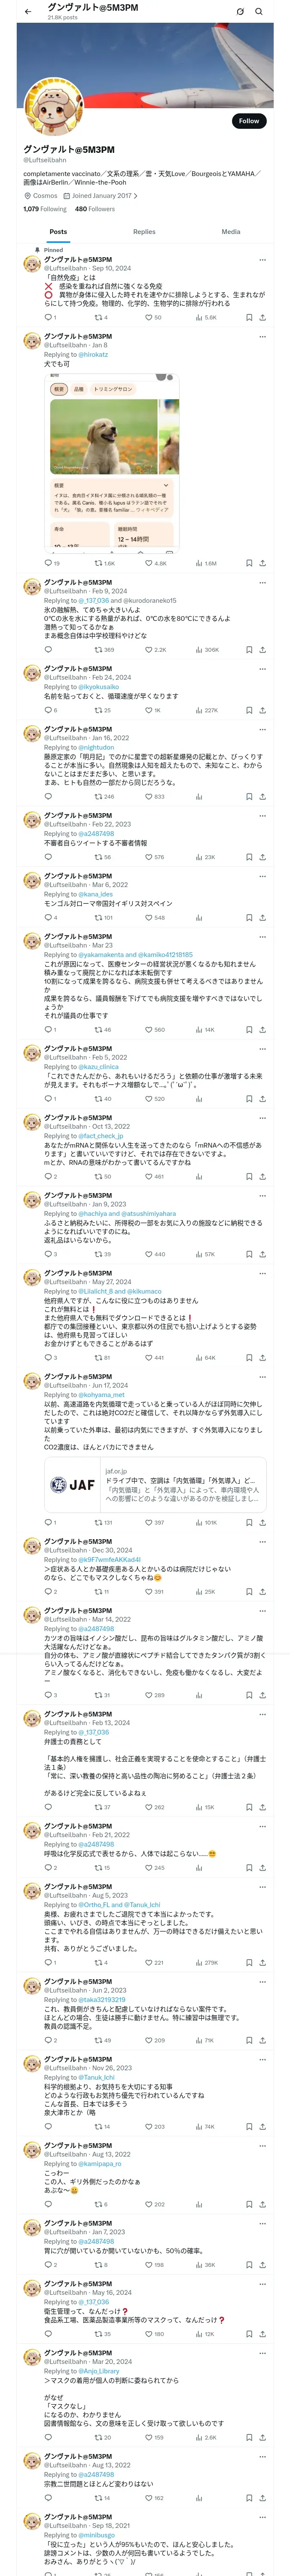View analytics of the Jan 8 dog post
Image resolution: width=290 pixels, height=2576 pixels.
(x=206, y=563)
